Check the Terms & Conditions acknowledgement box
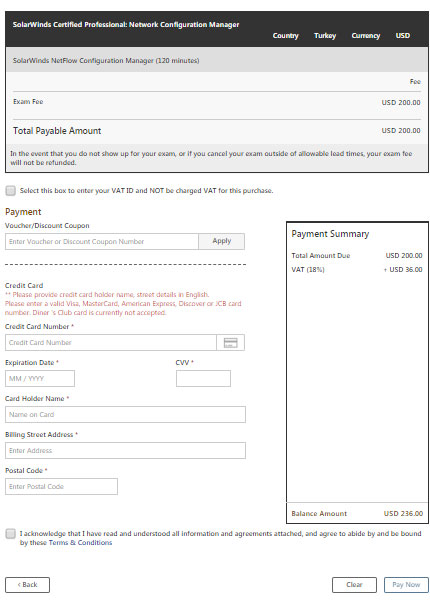430x608 pixels. click(x=10, y=534)
